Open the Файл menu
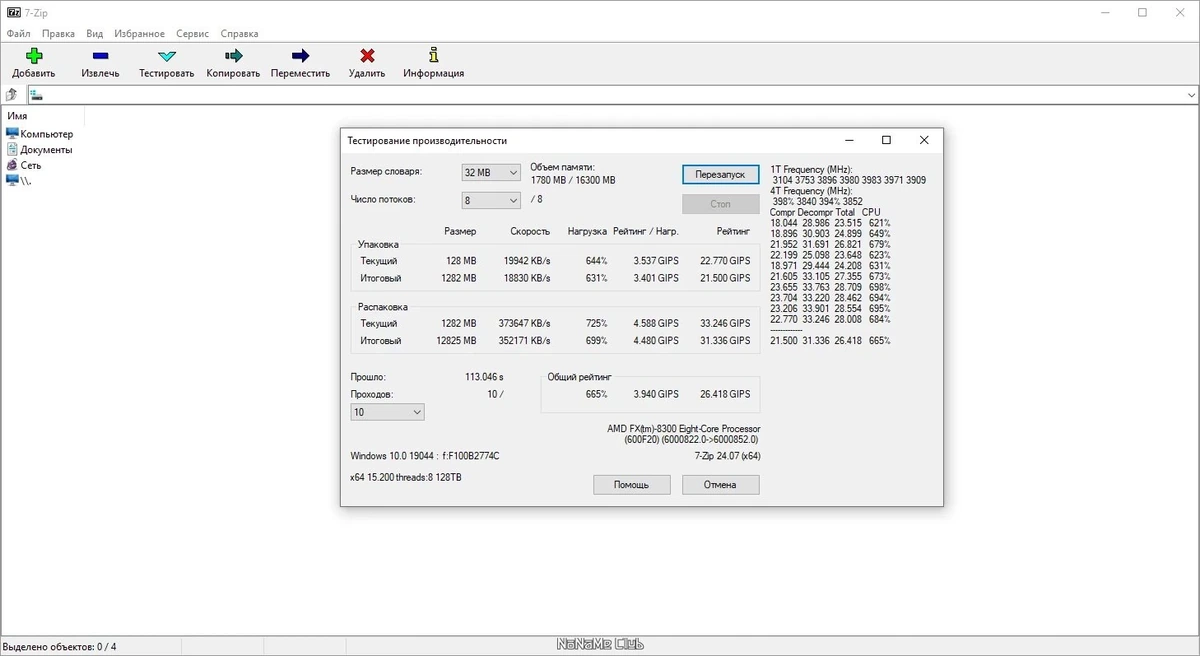Image resolution: width=1200 pixels, height=656 pixels. click(x=18, y=33)
